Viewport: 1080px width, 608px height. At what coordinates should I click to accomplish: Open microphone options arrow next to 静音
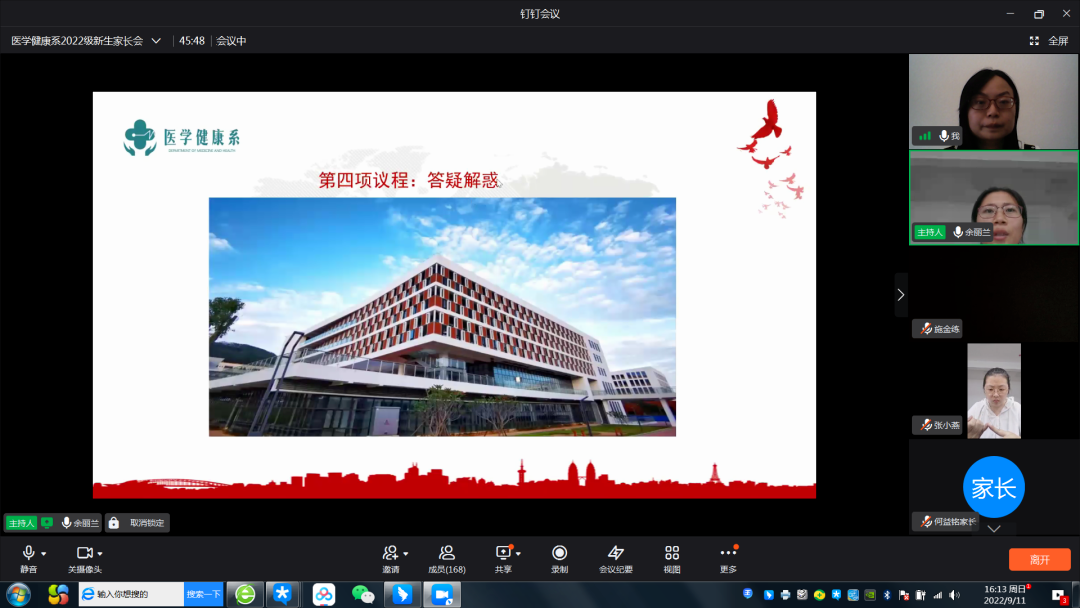coord(44,554)
